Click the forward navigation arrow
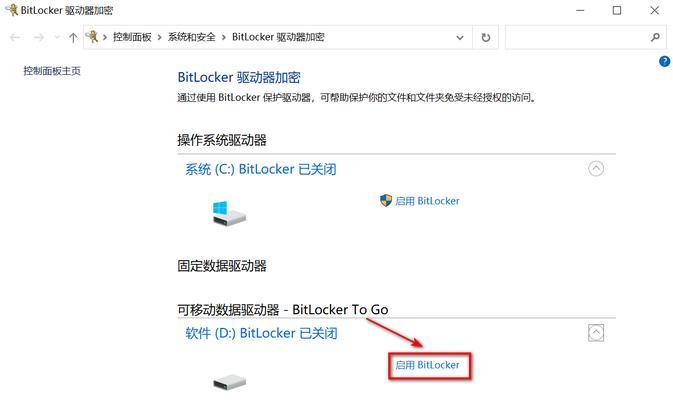Image resolution: width=673 pixels, height=400 pixels. (39, 38)
